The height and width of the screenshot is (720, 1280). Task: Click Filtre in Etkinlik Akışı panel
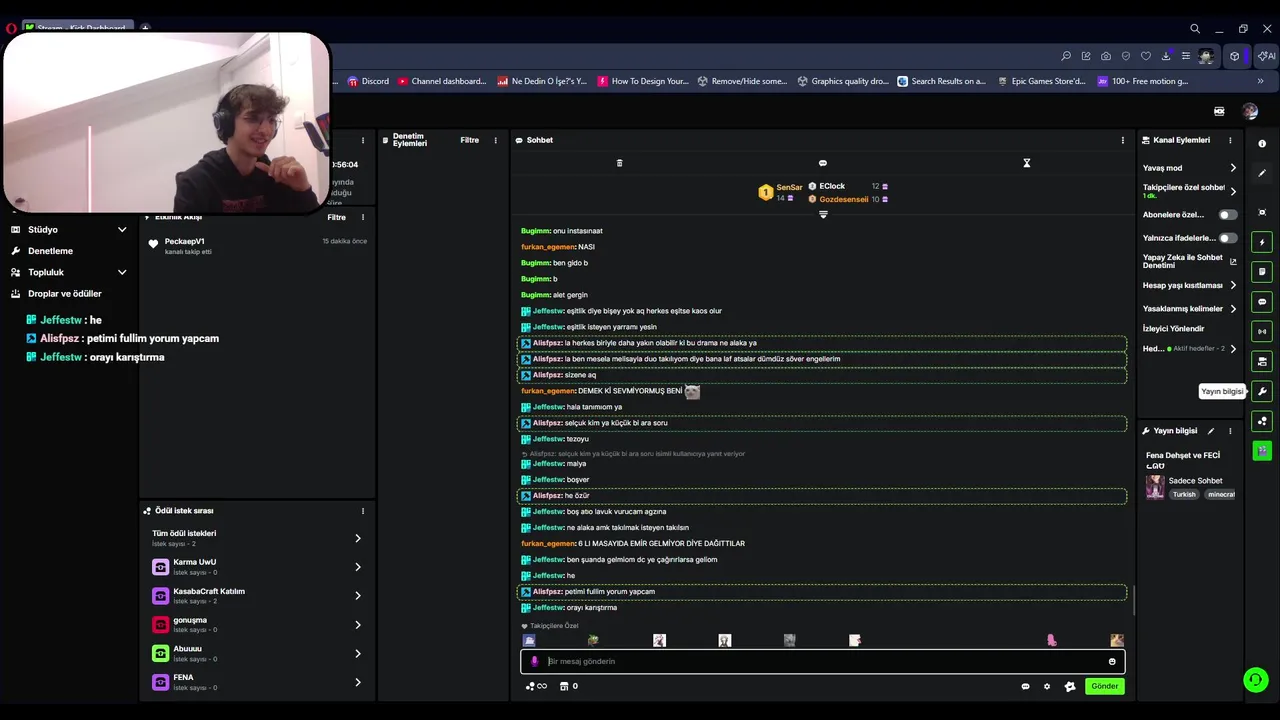pyautogui.click(x=336, y=217)
